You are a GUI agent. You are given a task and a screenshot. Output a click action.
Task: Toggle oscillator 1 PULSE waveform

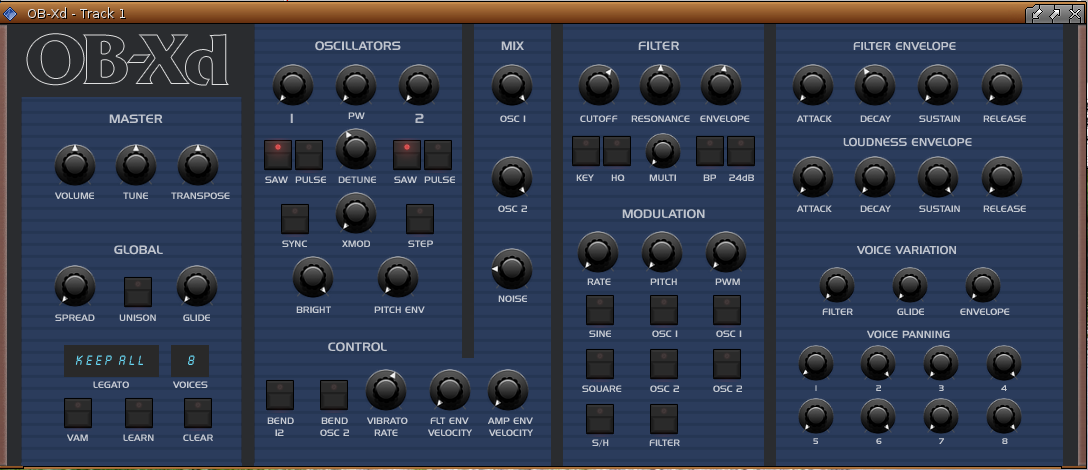(x=309, y=155)
